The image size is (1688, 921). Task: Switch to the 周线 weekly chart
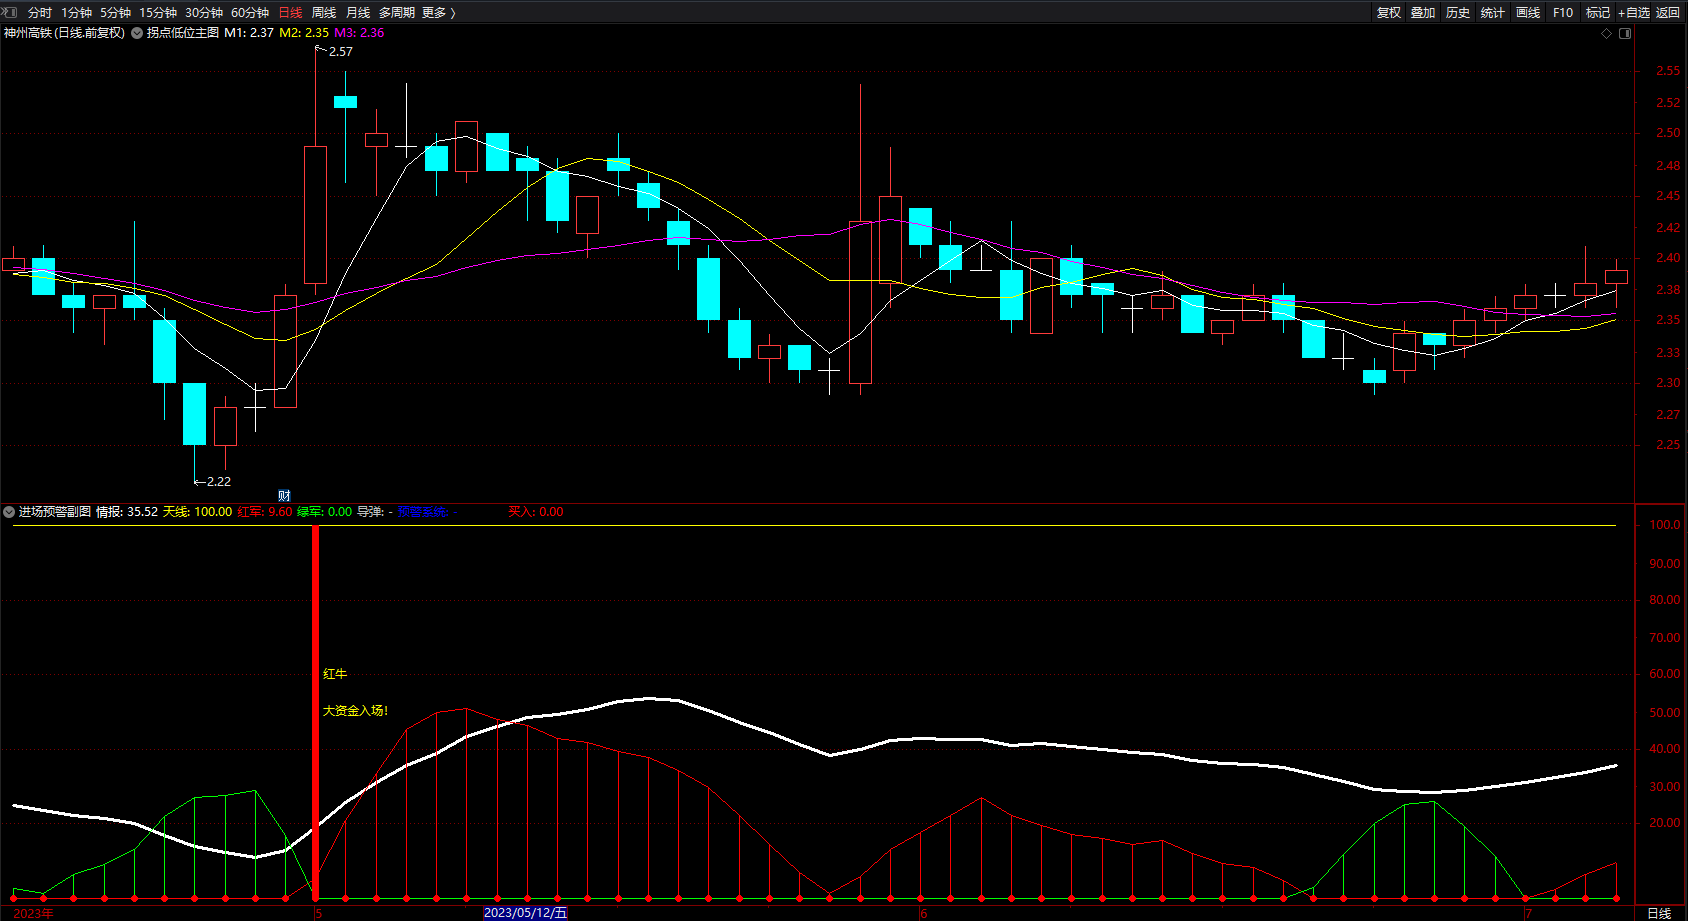(x=324, y=12)
